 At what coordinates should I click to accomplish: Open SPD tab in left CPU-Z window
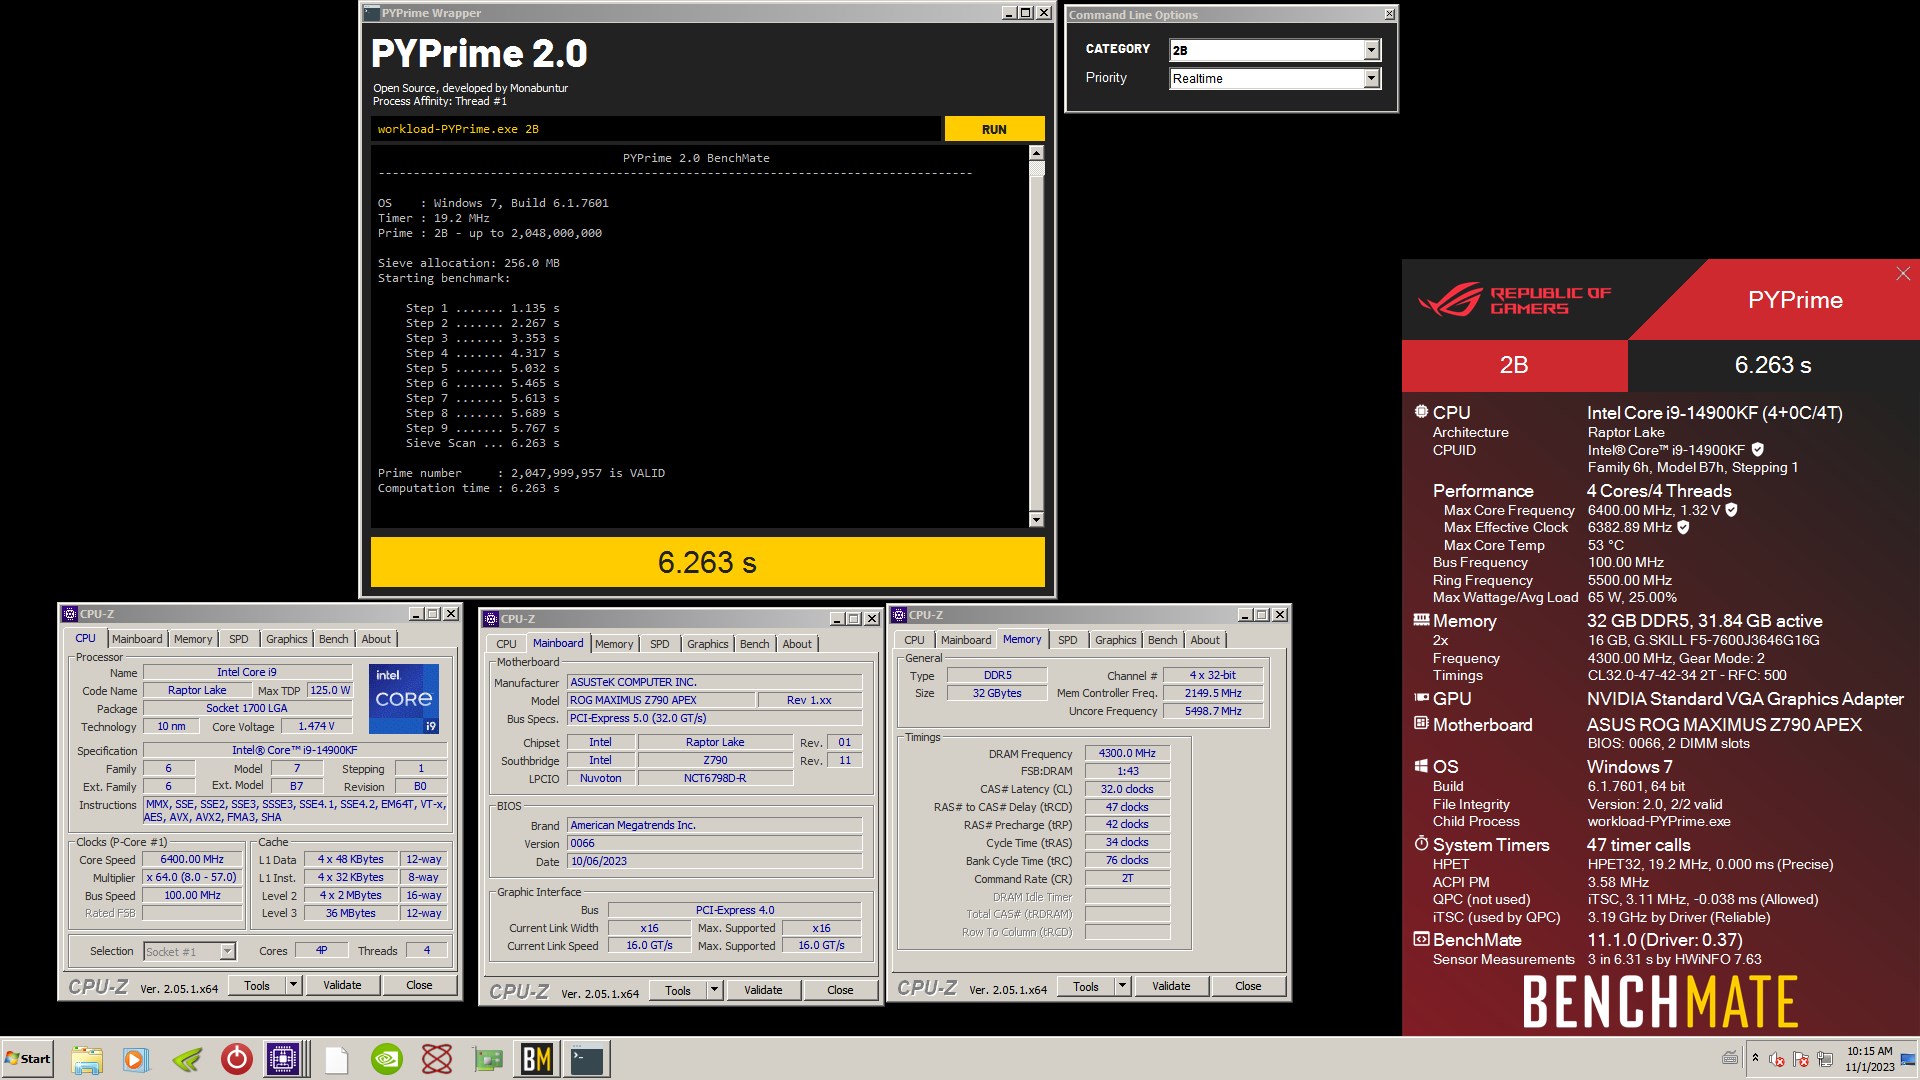238,639
